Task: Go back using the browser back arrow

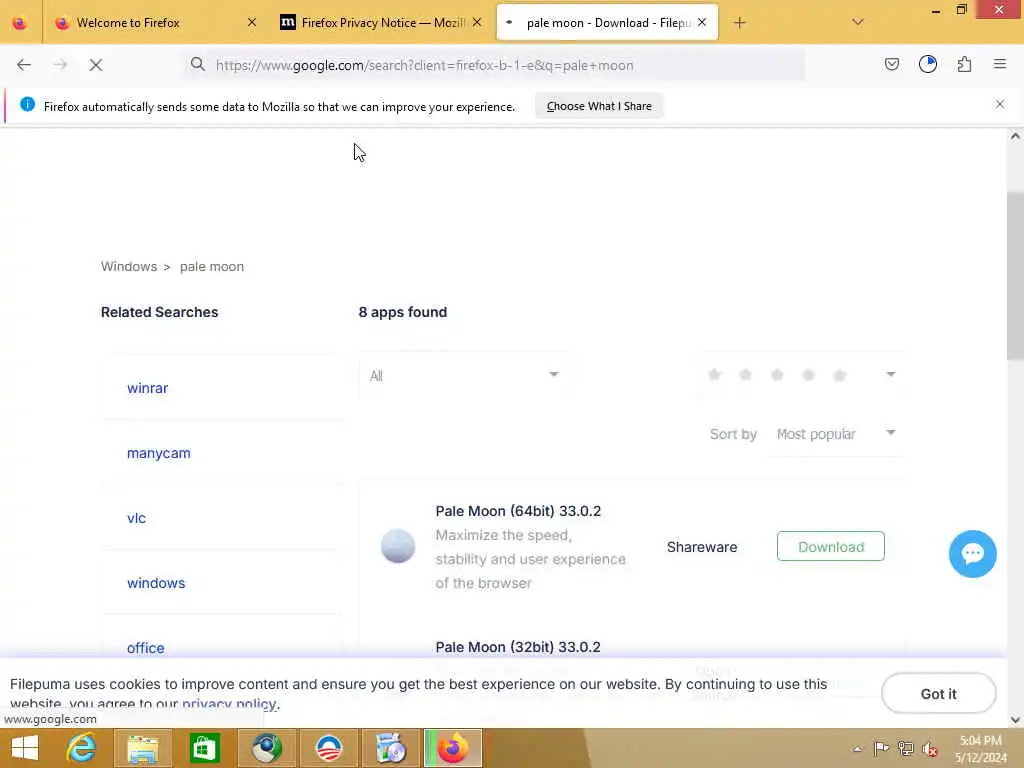Action: pos(24,65)
